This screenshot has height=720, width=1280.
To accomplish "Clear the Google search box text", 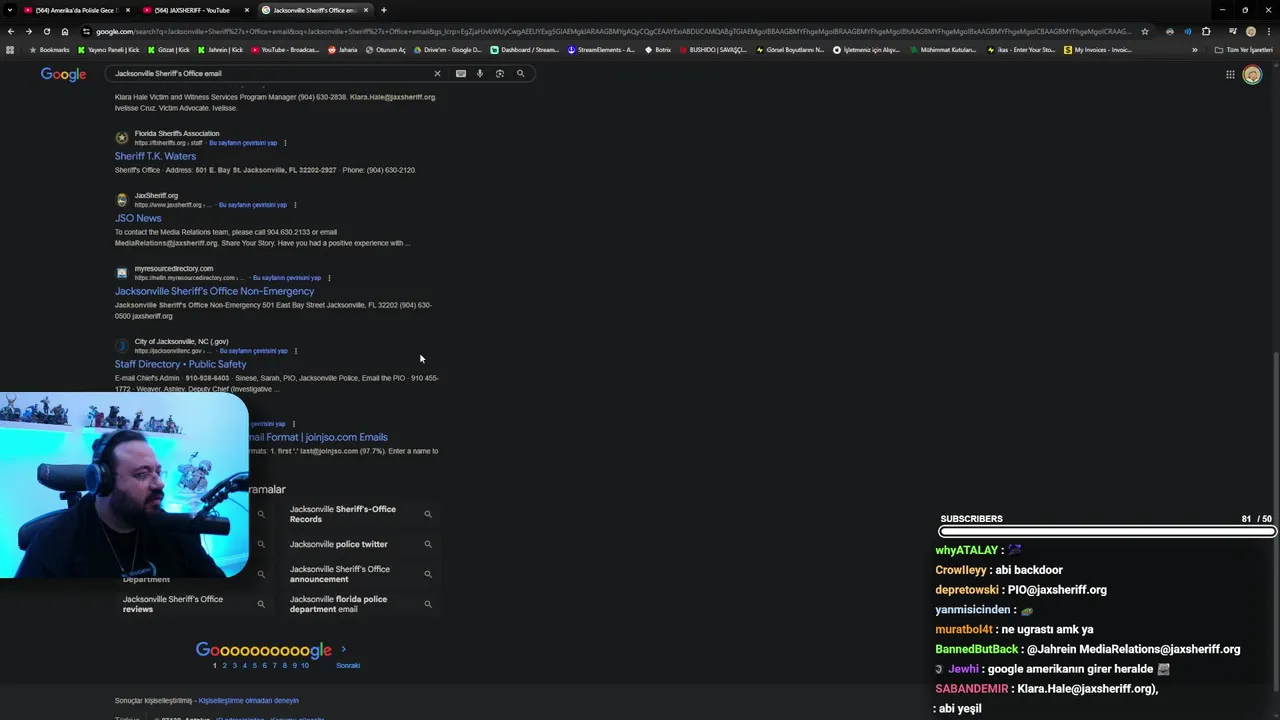I will 437,73.
